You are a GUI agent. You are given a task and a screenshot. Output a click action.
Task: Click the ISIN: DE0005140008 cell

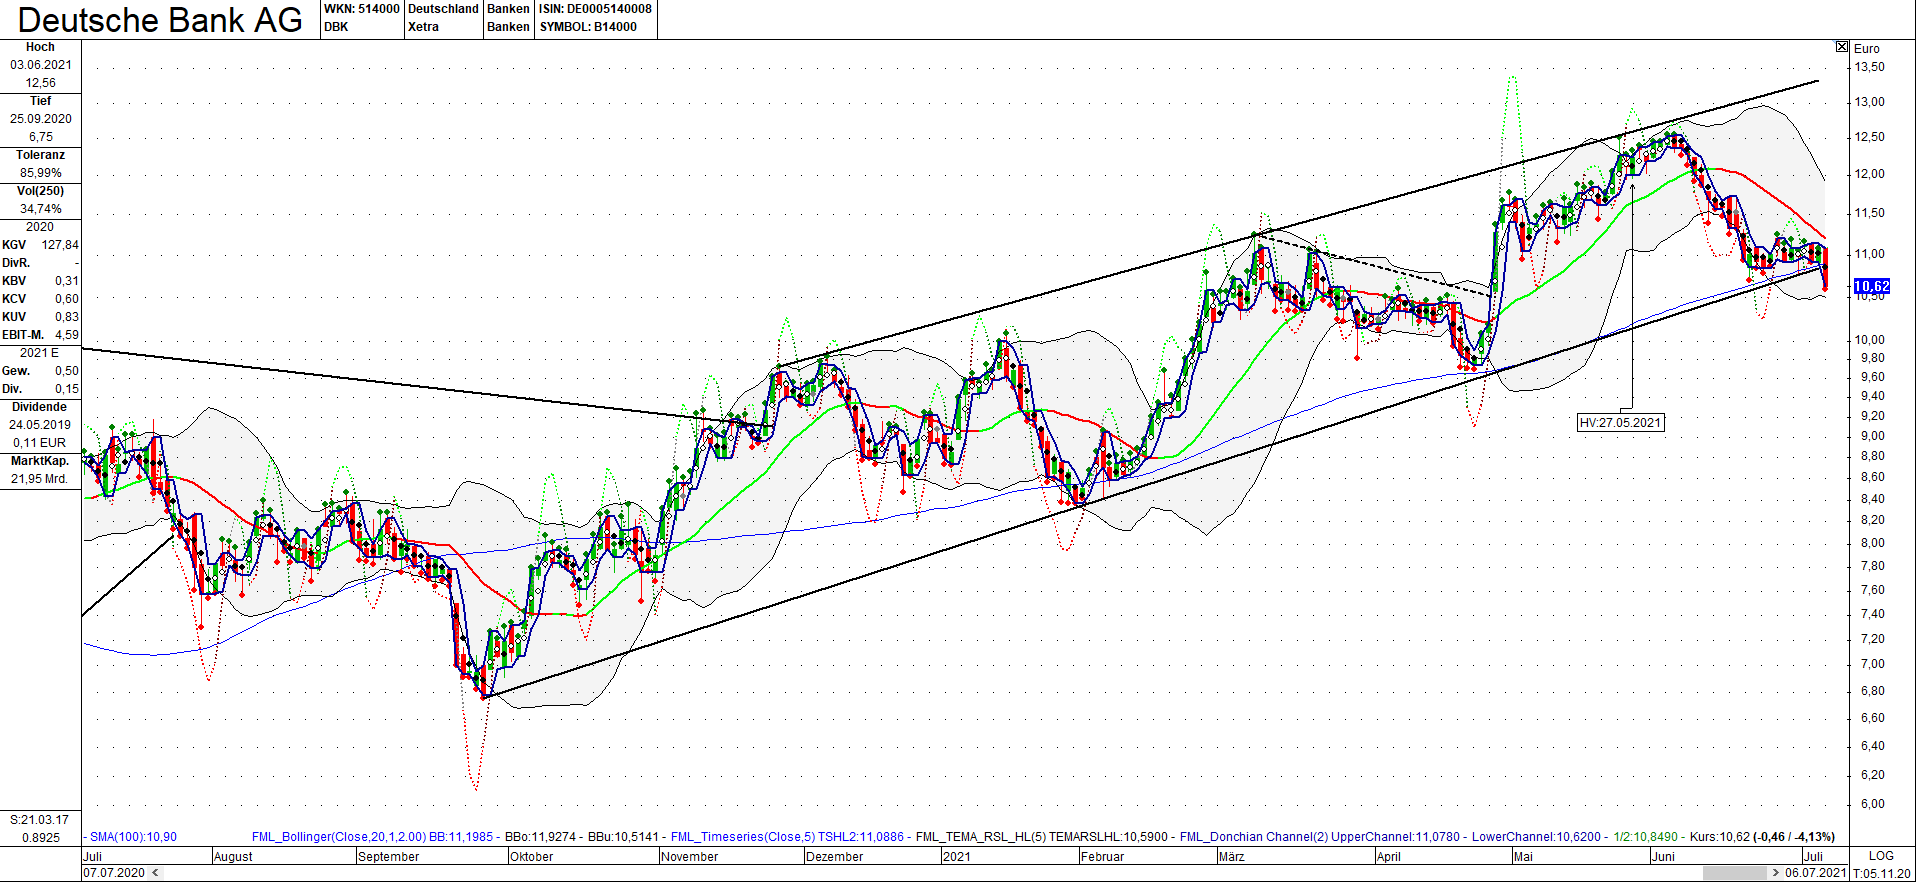(595, 9)
